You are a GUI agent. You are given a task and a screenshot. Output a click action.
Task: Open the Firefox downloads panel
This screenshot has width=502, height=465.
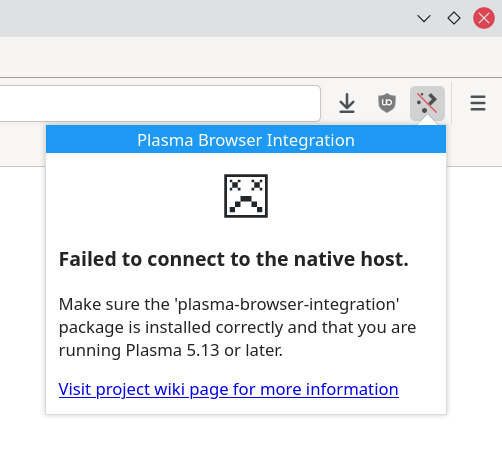(347, 103)
